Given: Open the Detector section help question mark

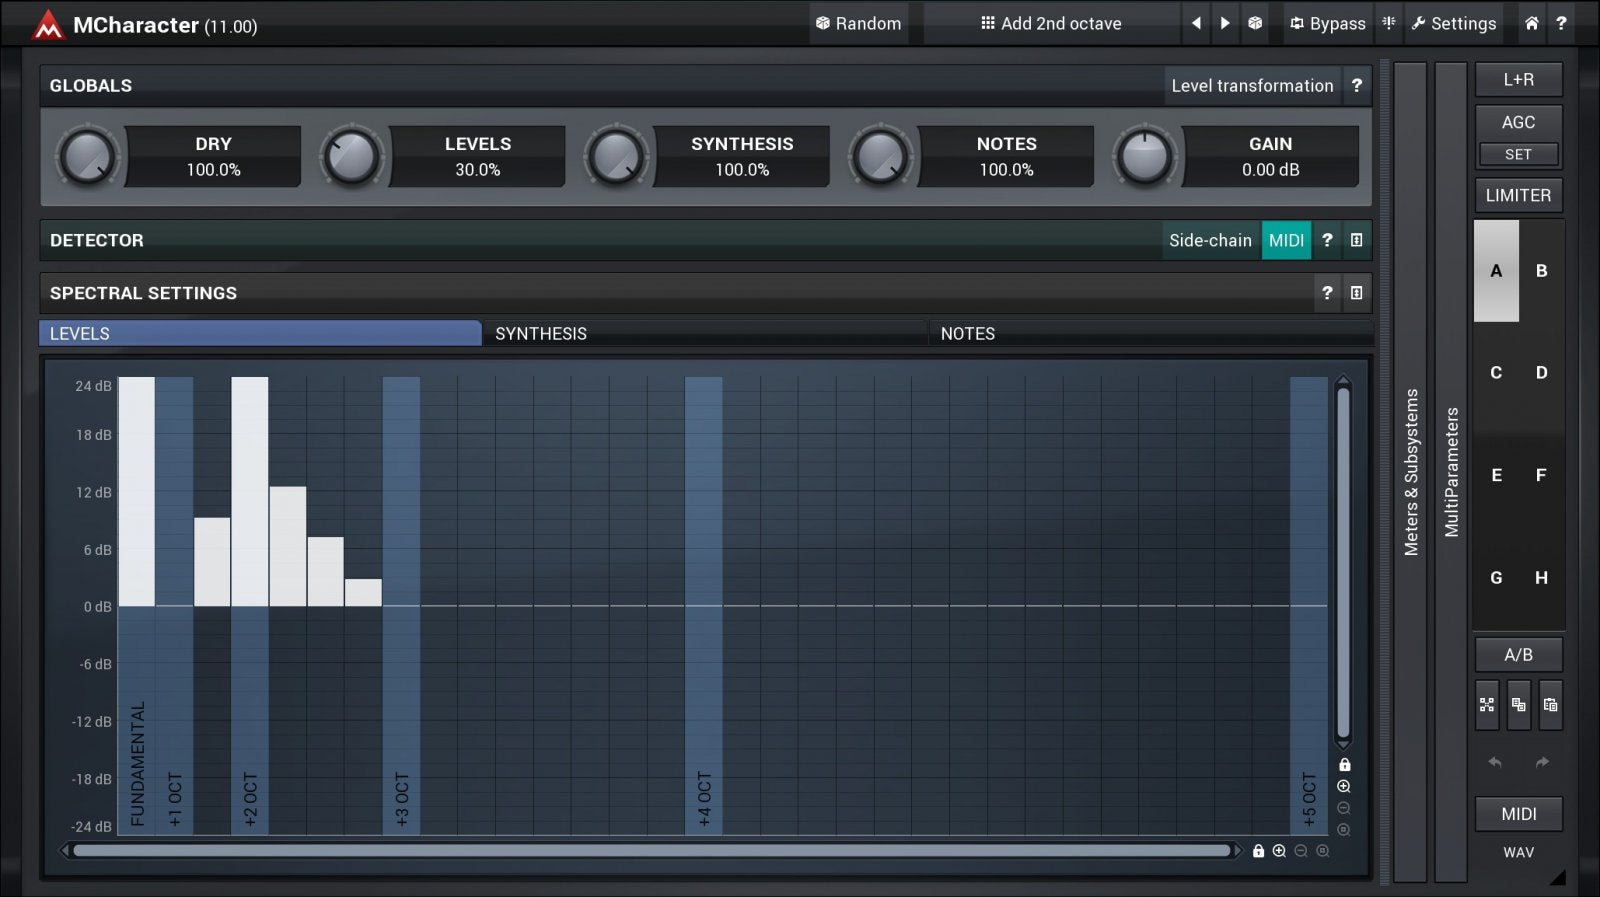Looking at the screenshot, I should point(1327,240).
